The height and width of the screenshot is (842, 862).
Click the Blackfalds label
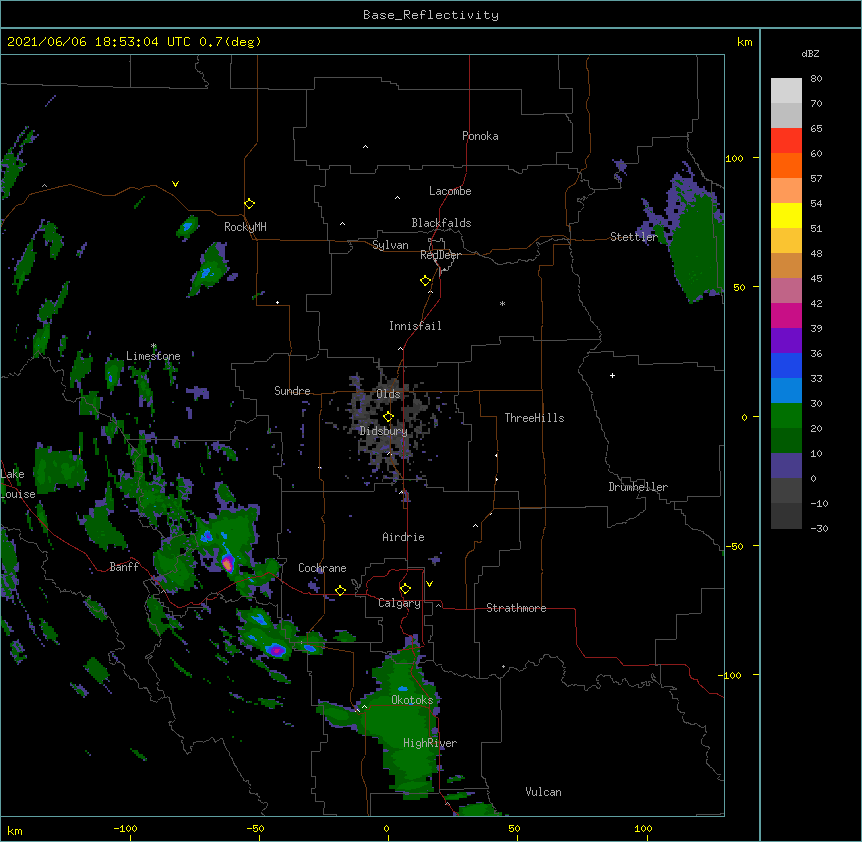(x=441, y=223)
